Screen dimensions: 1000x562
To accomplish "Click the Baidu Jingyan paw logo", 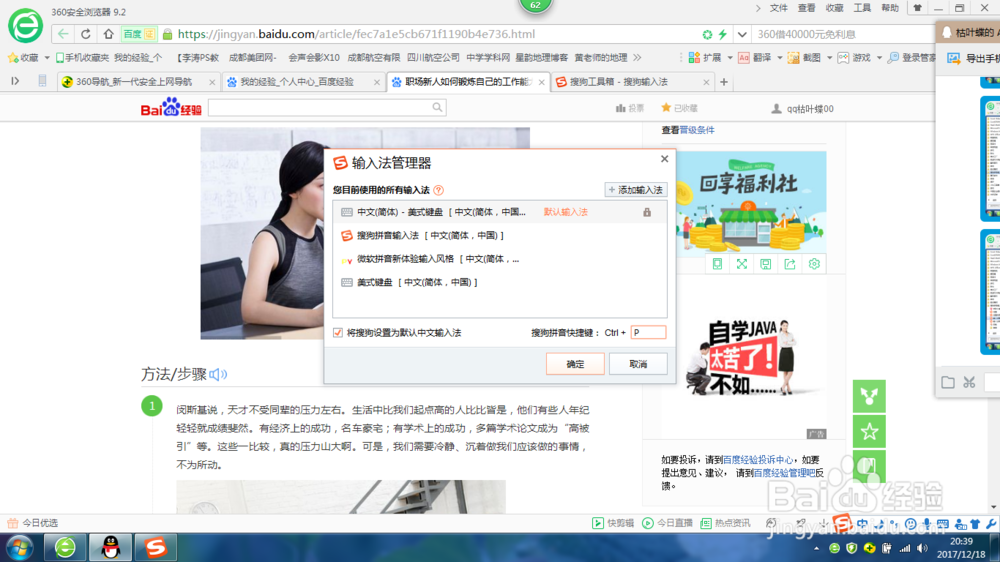I will click(171, 107).
